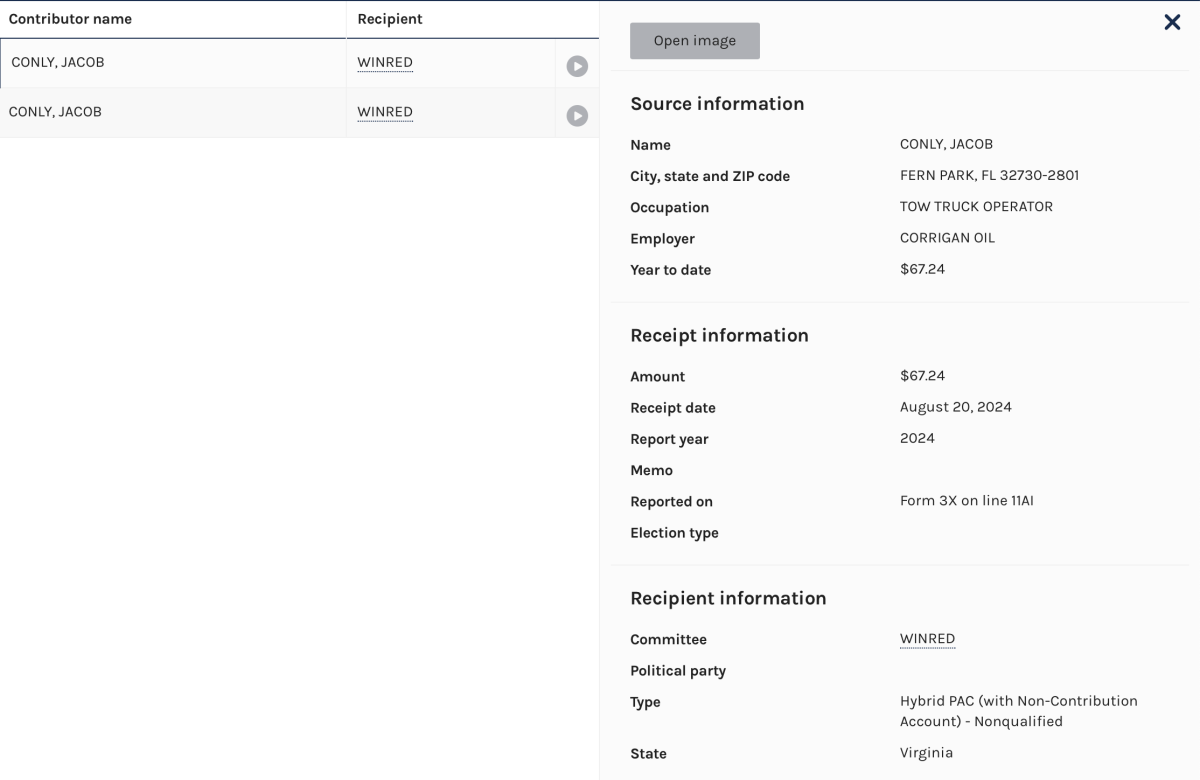Click the Recipient column header
Viewport: 1200px width, 780px height.
click(390, 19)
